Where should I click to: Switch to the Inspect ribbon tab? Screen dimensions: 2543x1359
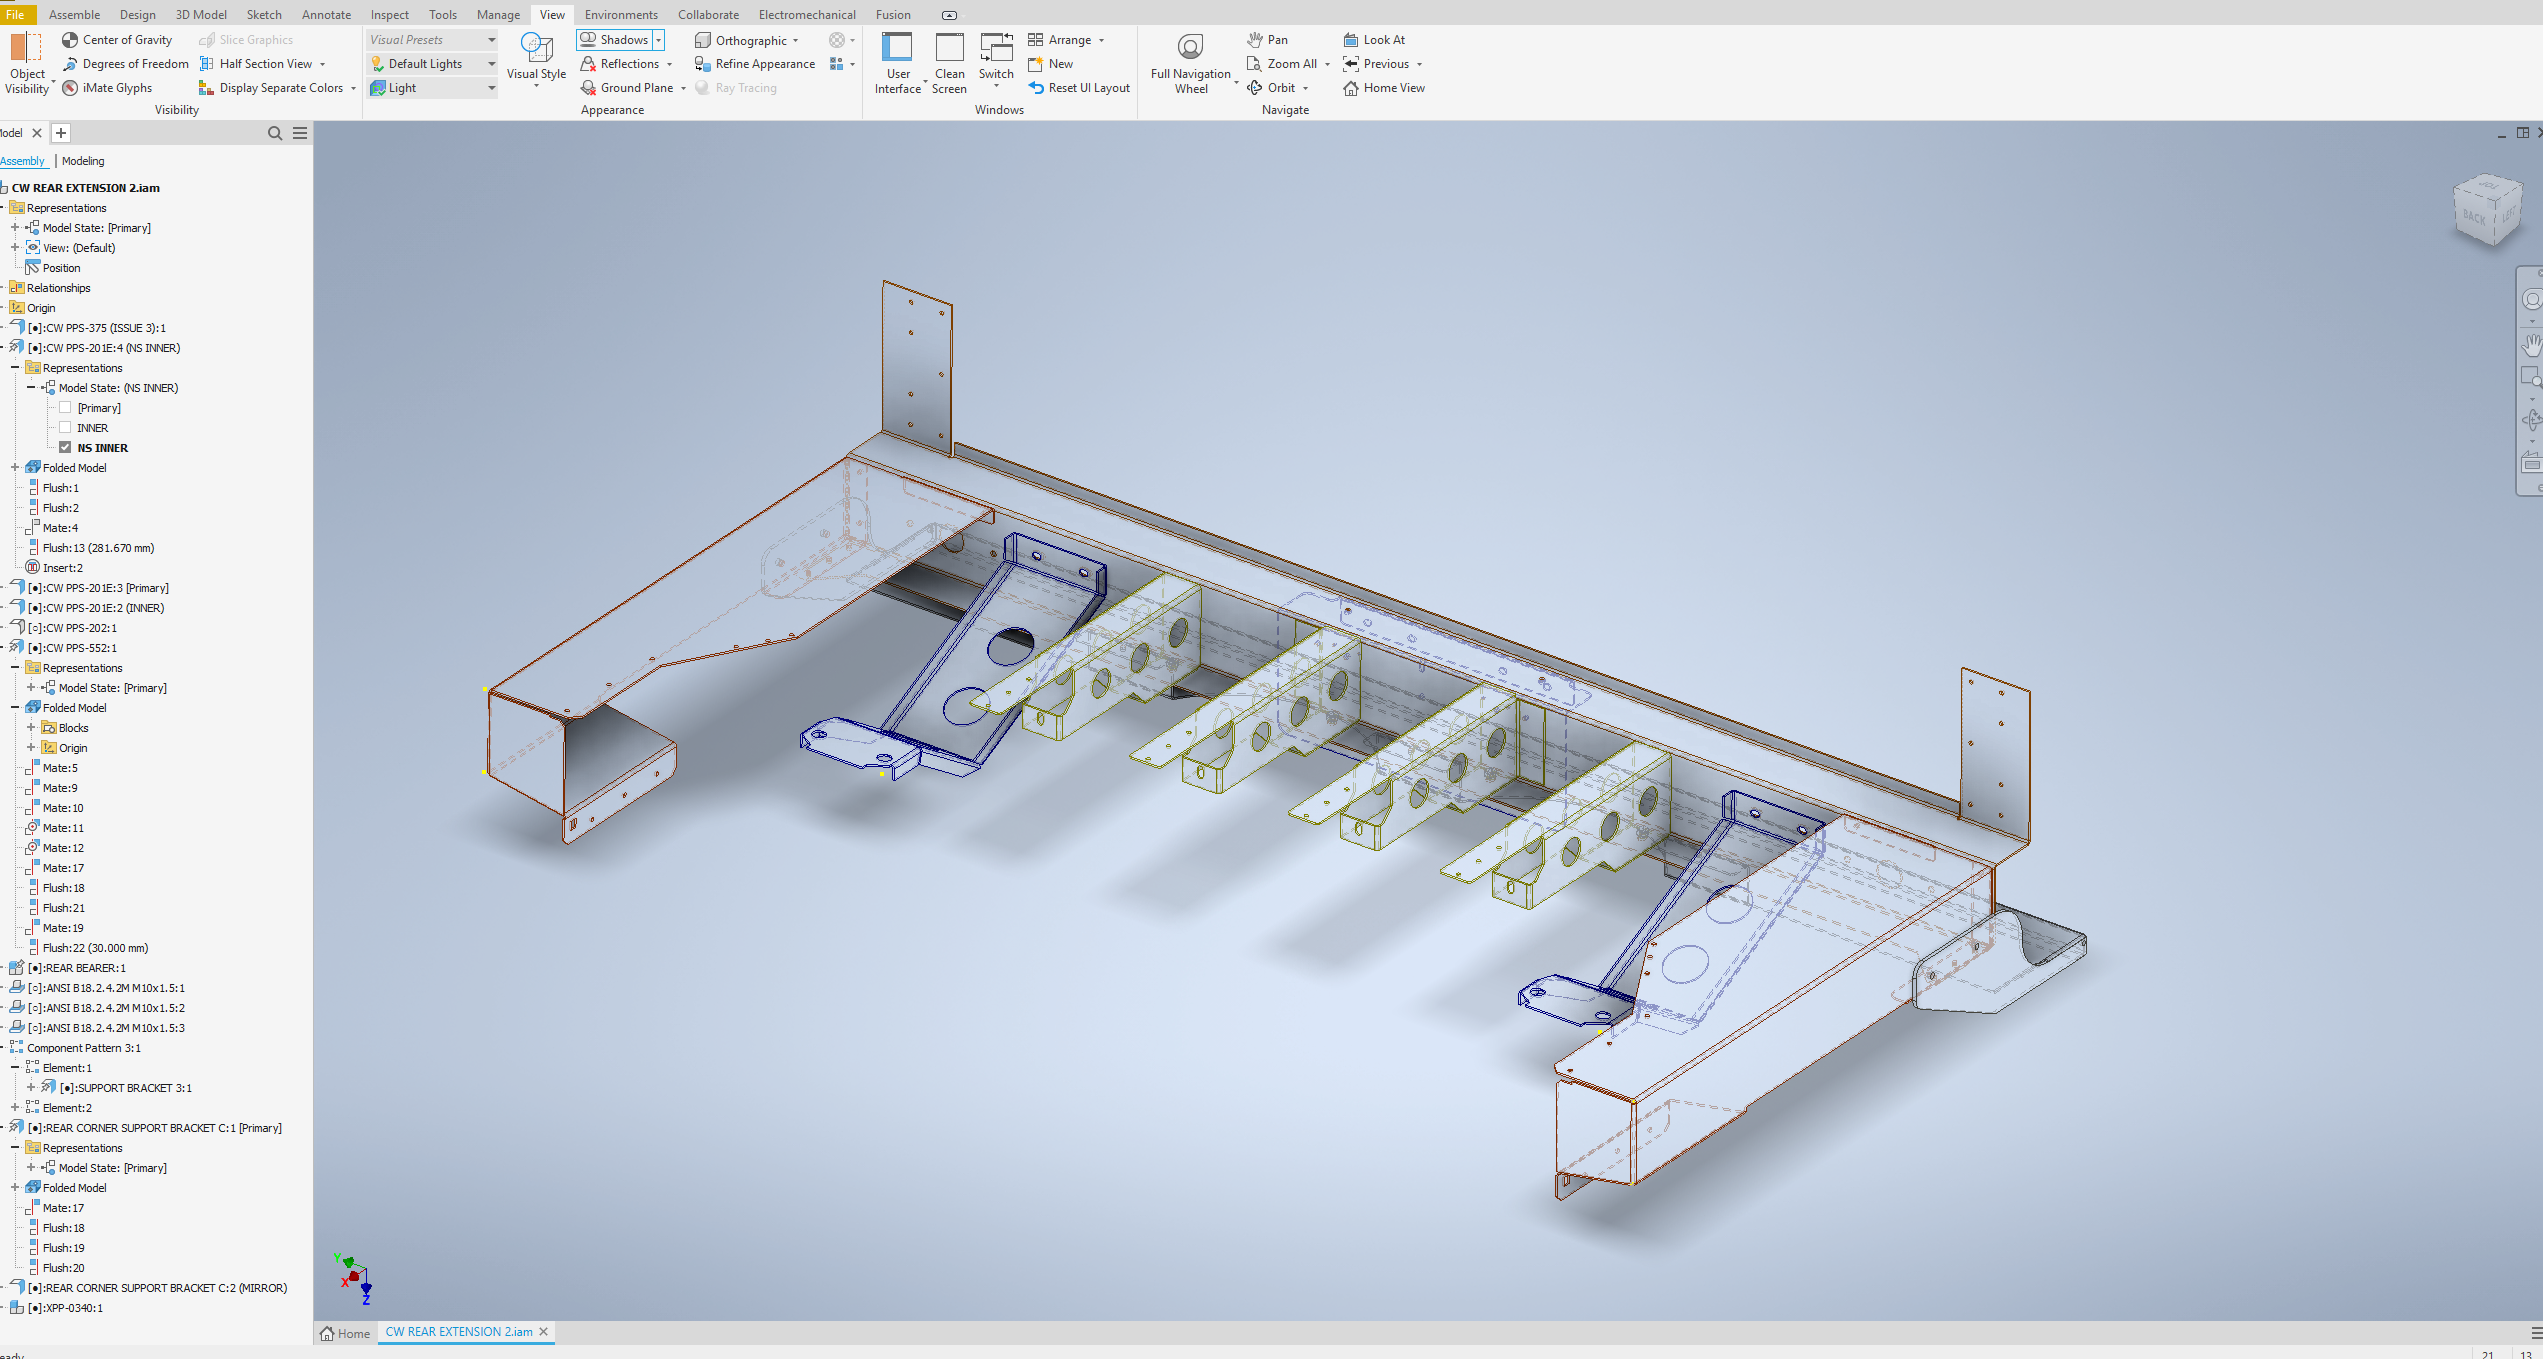click(x=389, y=14)
